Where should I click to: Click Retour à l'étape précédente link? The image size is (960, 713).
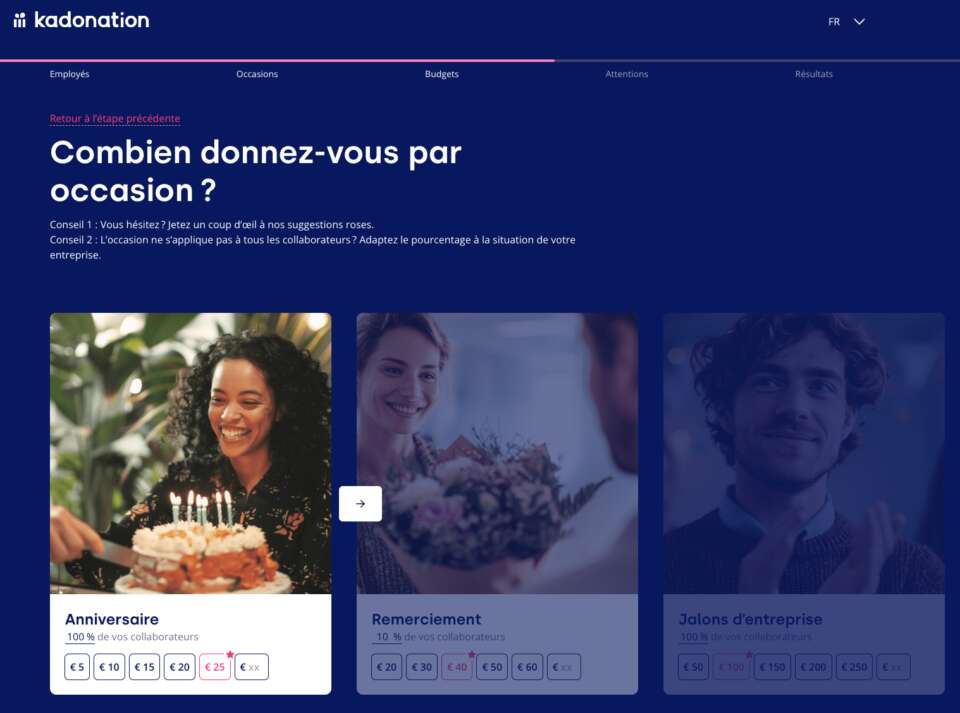click(x=115, y=119)
